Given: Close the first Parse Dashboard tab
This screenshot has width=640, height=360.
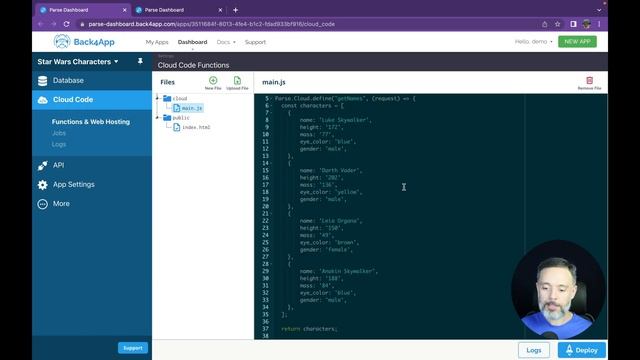Looking at the screenshot, I should pyautogui.click(x=124, y=10).
